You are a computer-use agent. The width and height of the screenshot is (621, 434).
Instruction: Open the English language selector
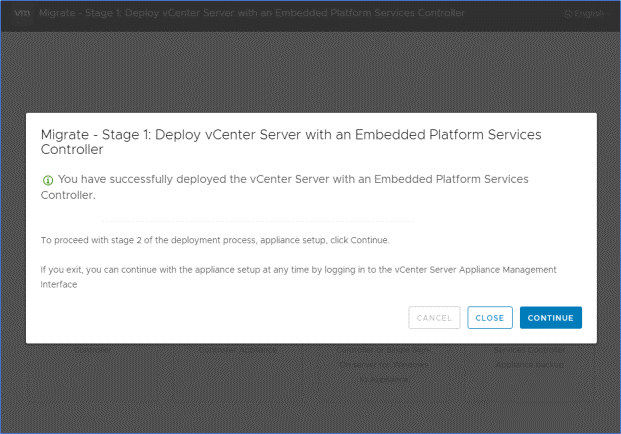[x=587, y=14]
